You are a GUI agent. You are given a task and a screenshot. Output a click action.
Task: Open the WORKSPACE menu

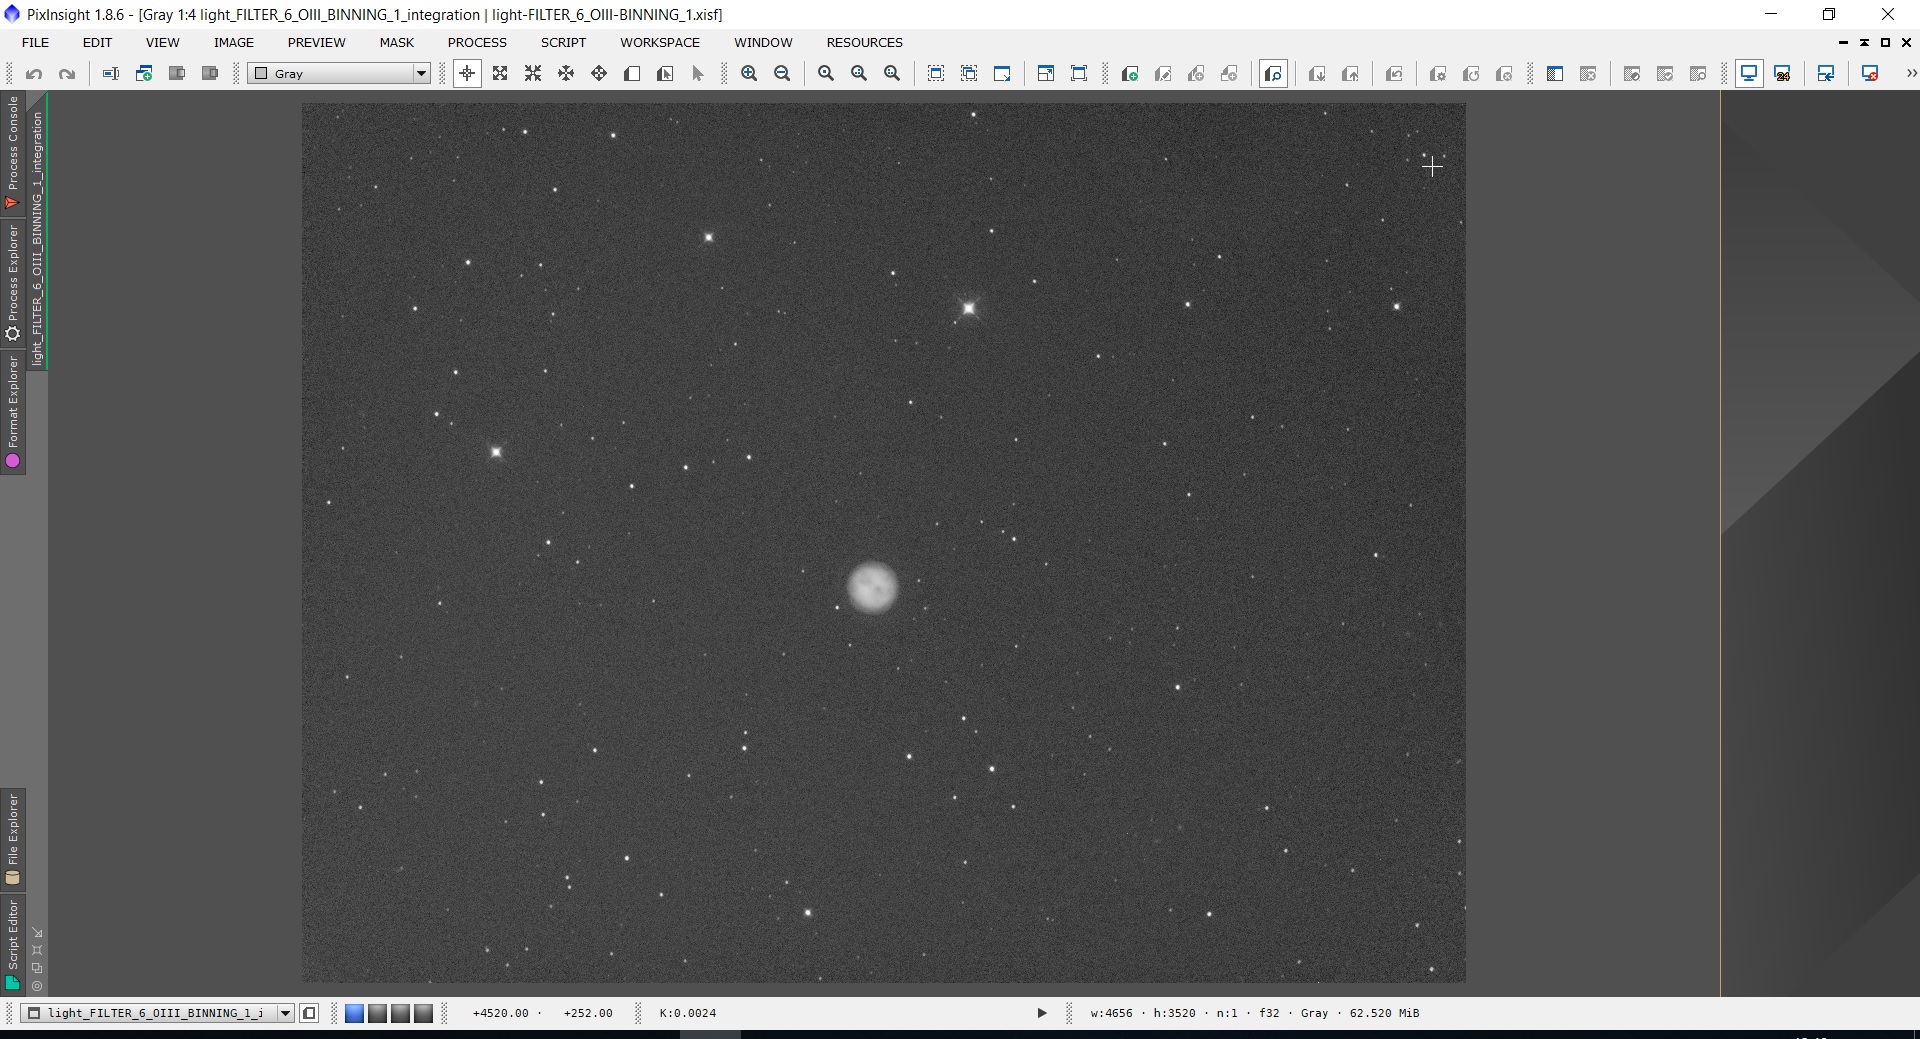pyautogui.click(x=660, y=42)
